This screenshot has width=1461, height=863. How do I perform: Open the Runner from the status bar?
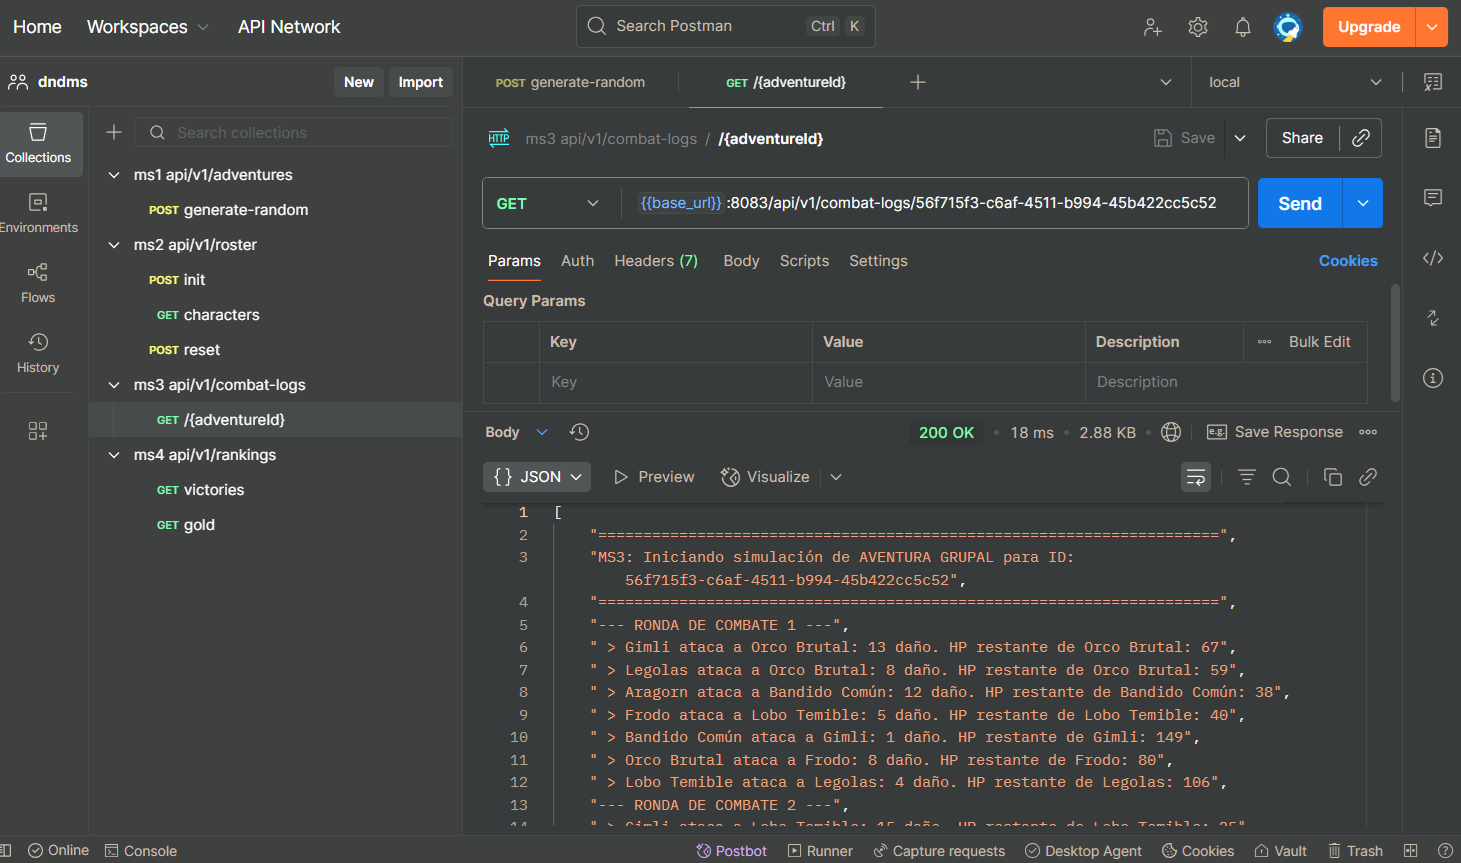(820, 850)
